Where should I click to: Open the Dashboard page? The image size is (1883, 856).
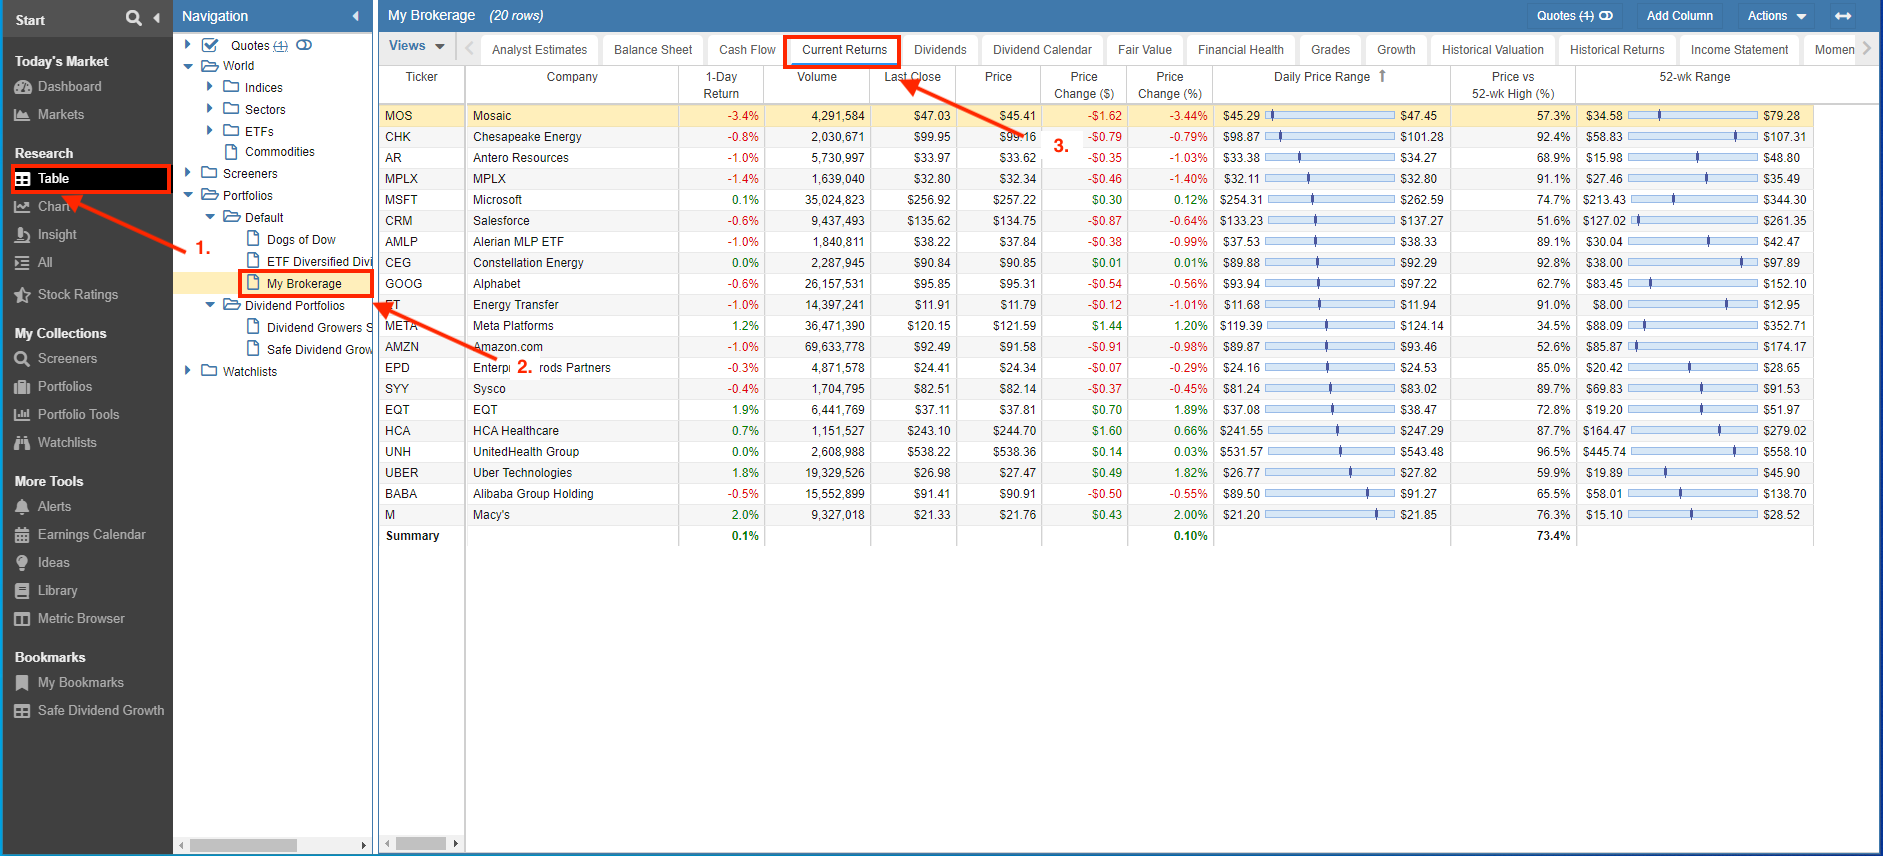pos(69,87)
